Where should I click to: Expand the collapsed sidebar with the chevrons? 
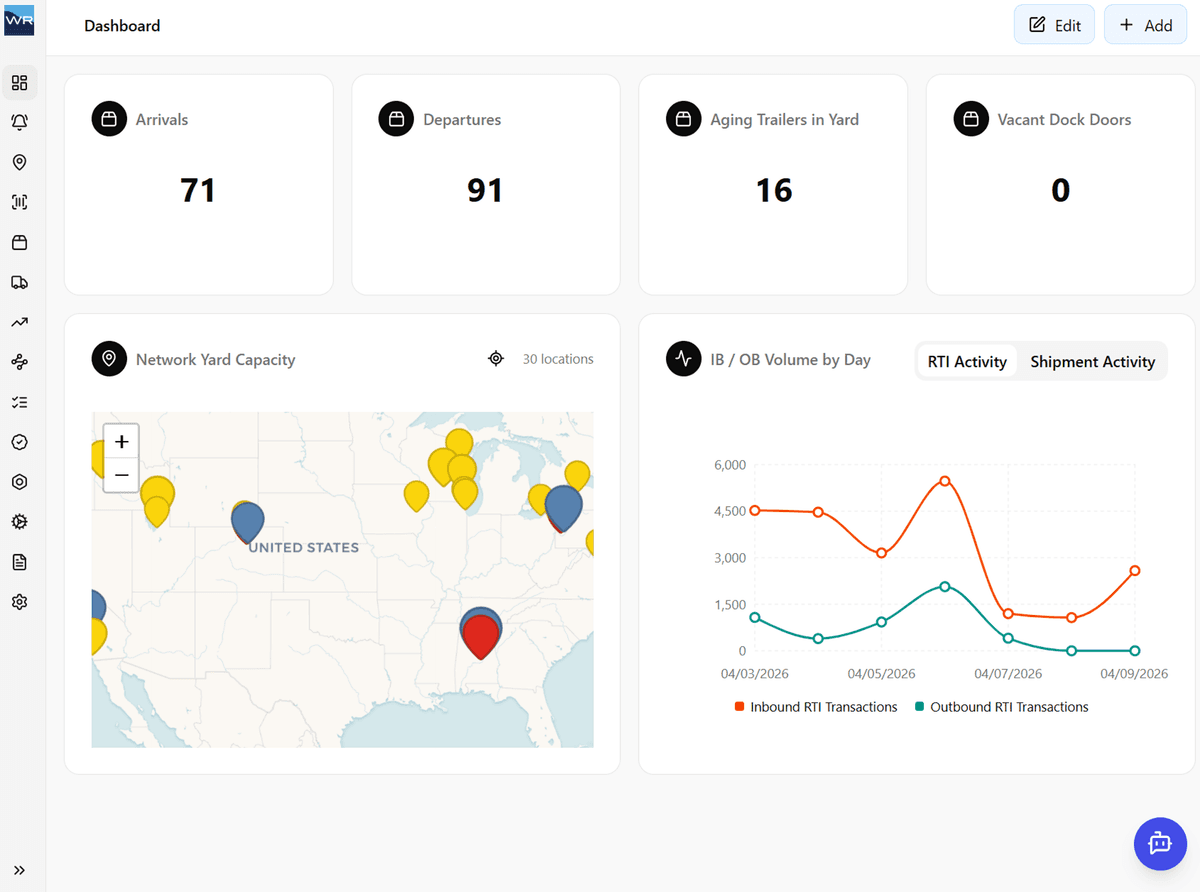(19, 870)
